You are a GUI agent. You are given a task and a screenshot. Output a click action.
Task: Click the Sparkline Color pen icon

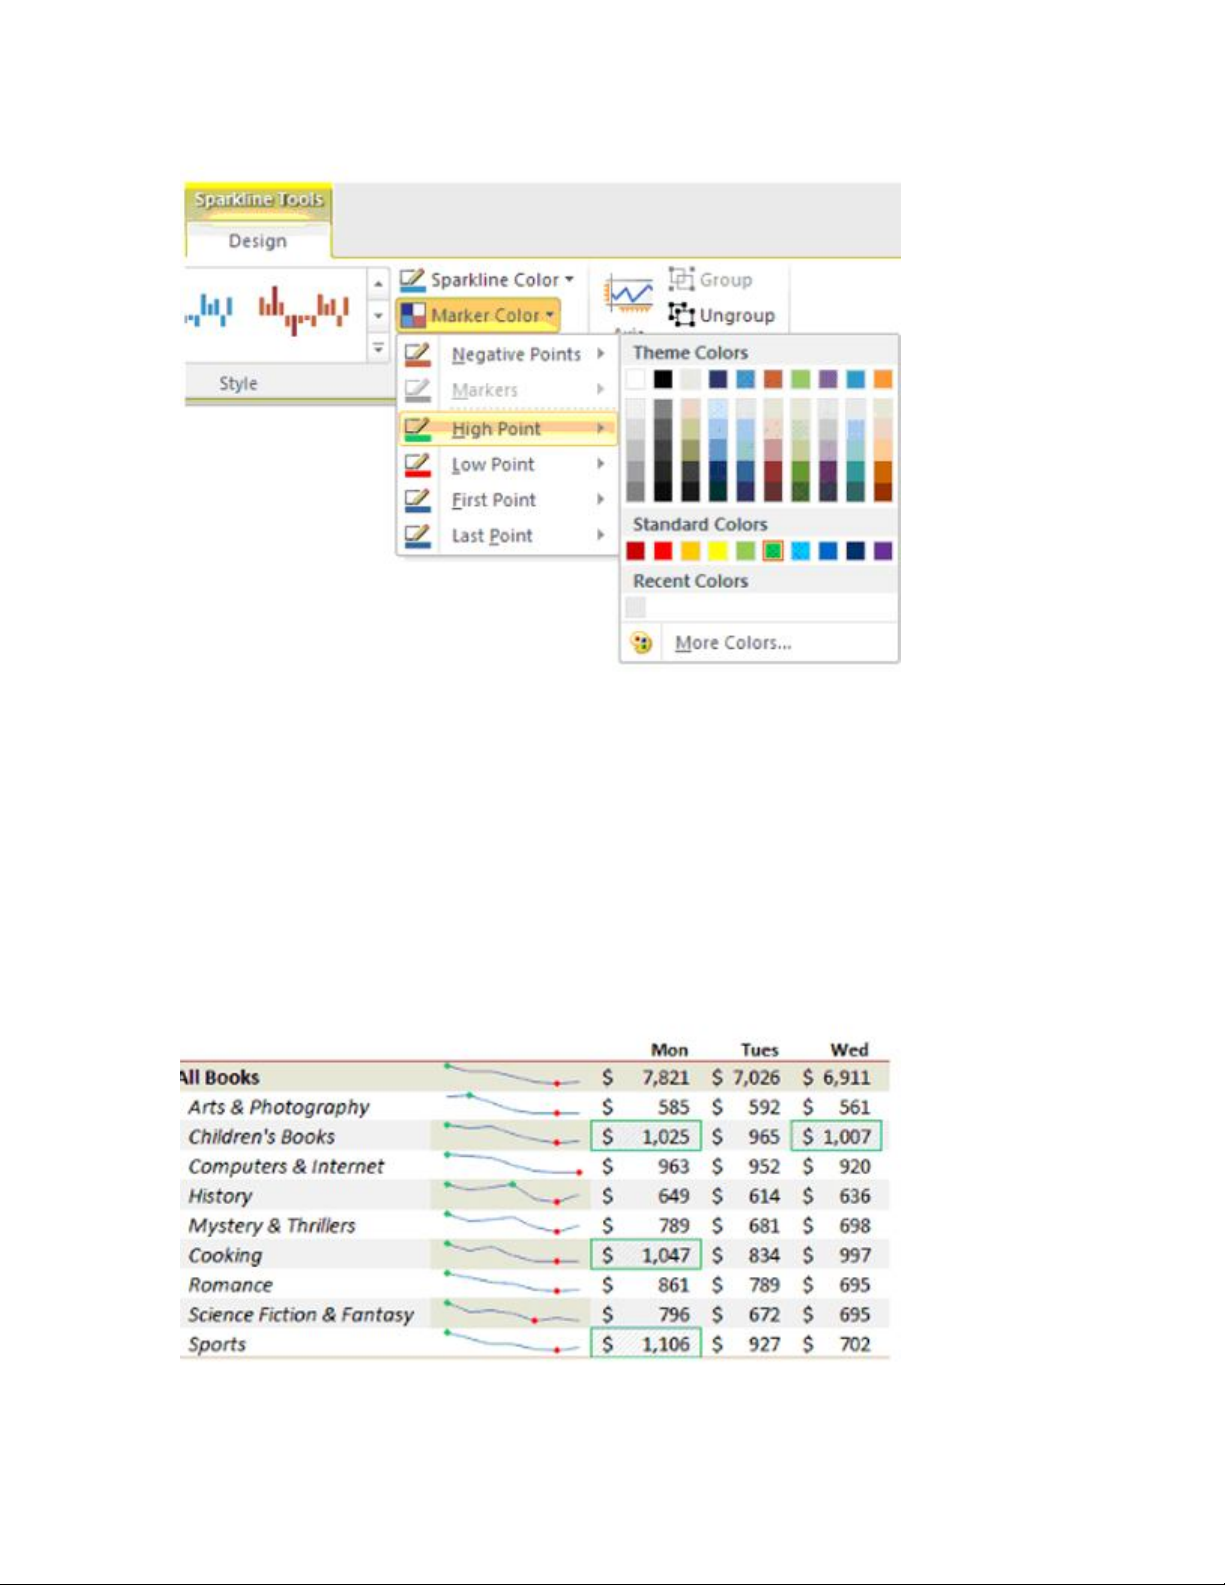pos(412,280)
